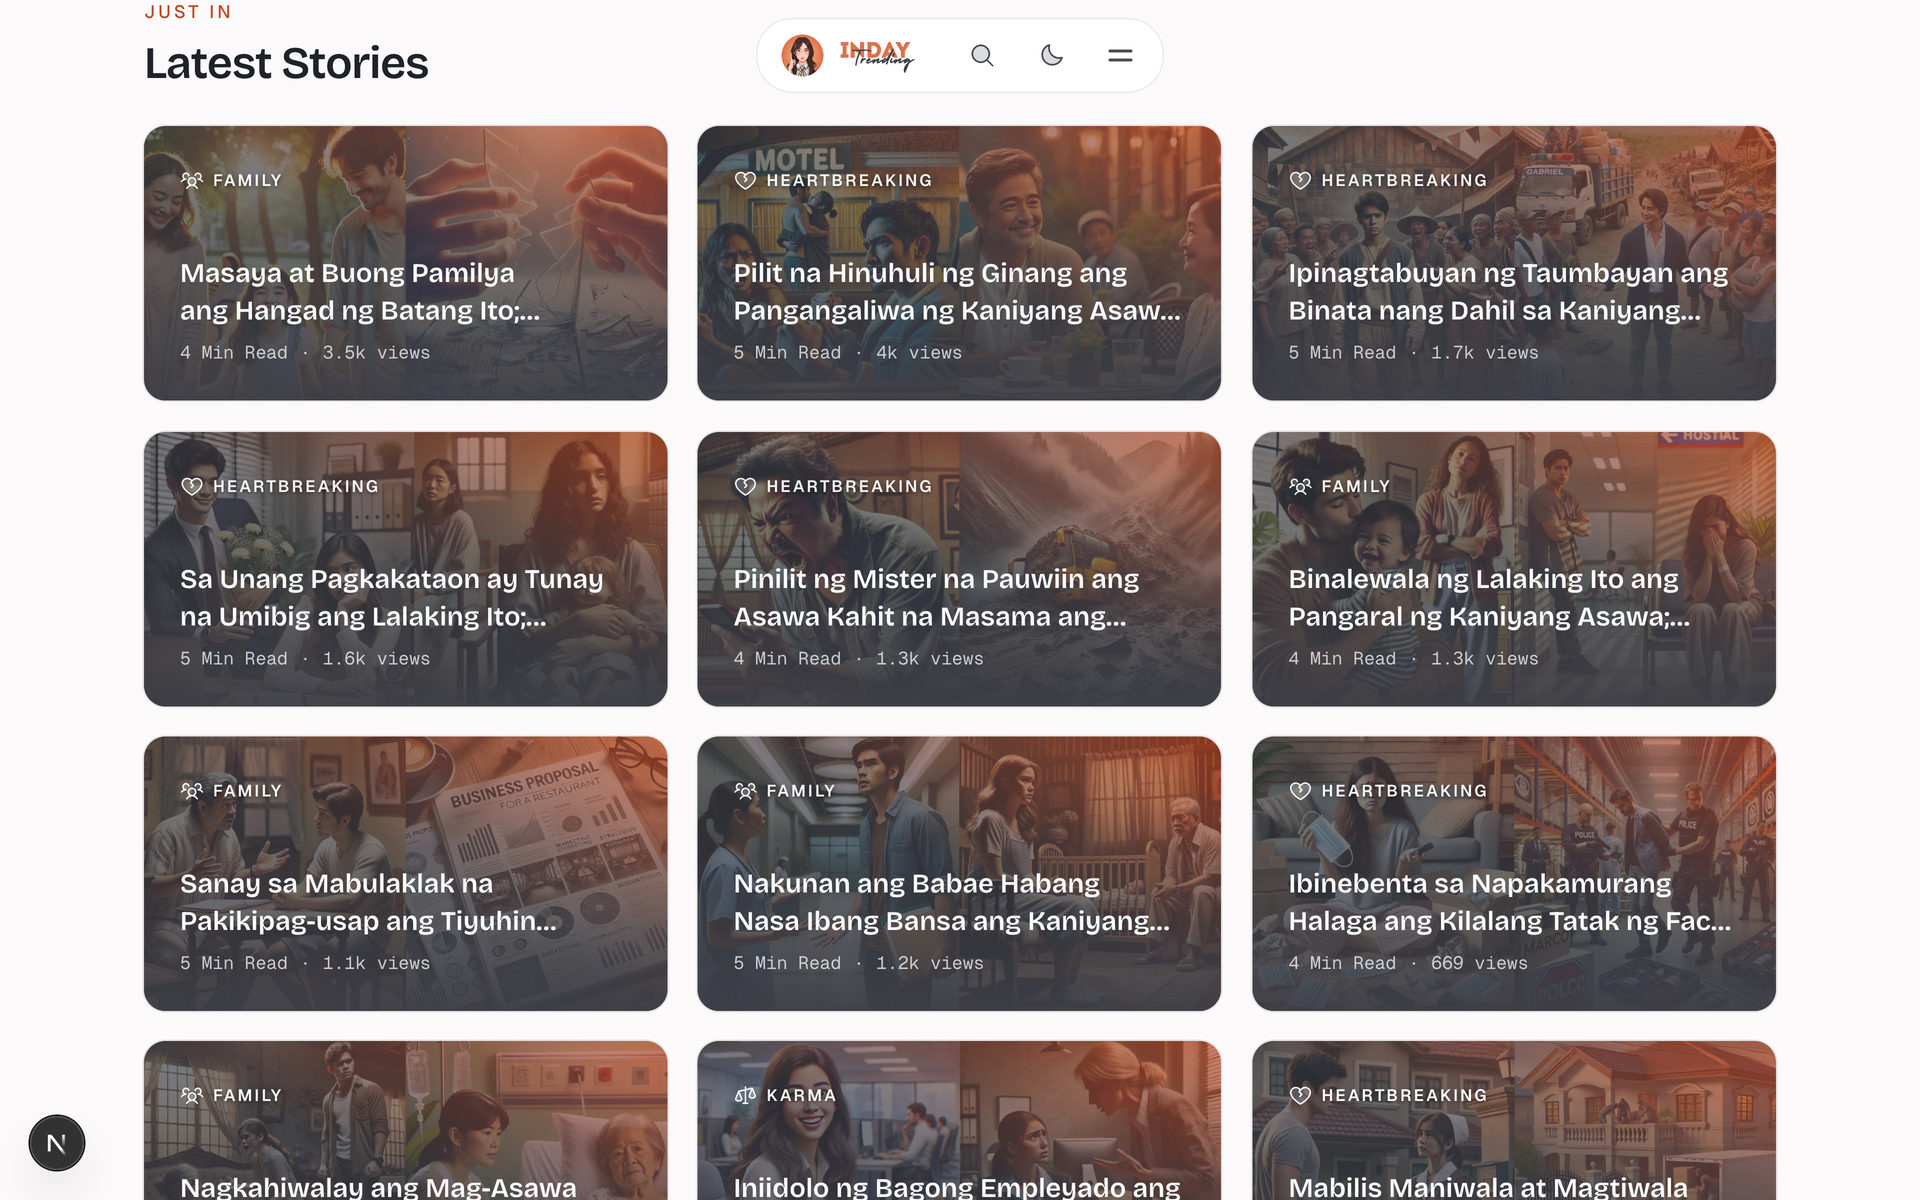Open the hamburger menu in the navbar
This screenshot has width=1920, height=1200.
click(1120, 56)
